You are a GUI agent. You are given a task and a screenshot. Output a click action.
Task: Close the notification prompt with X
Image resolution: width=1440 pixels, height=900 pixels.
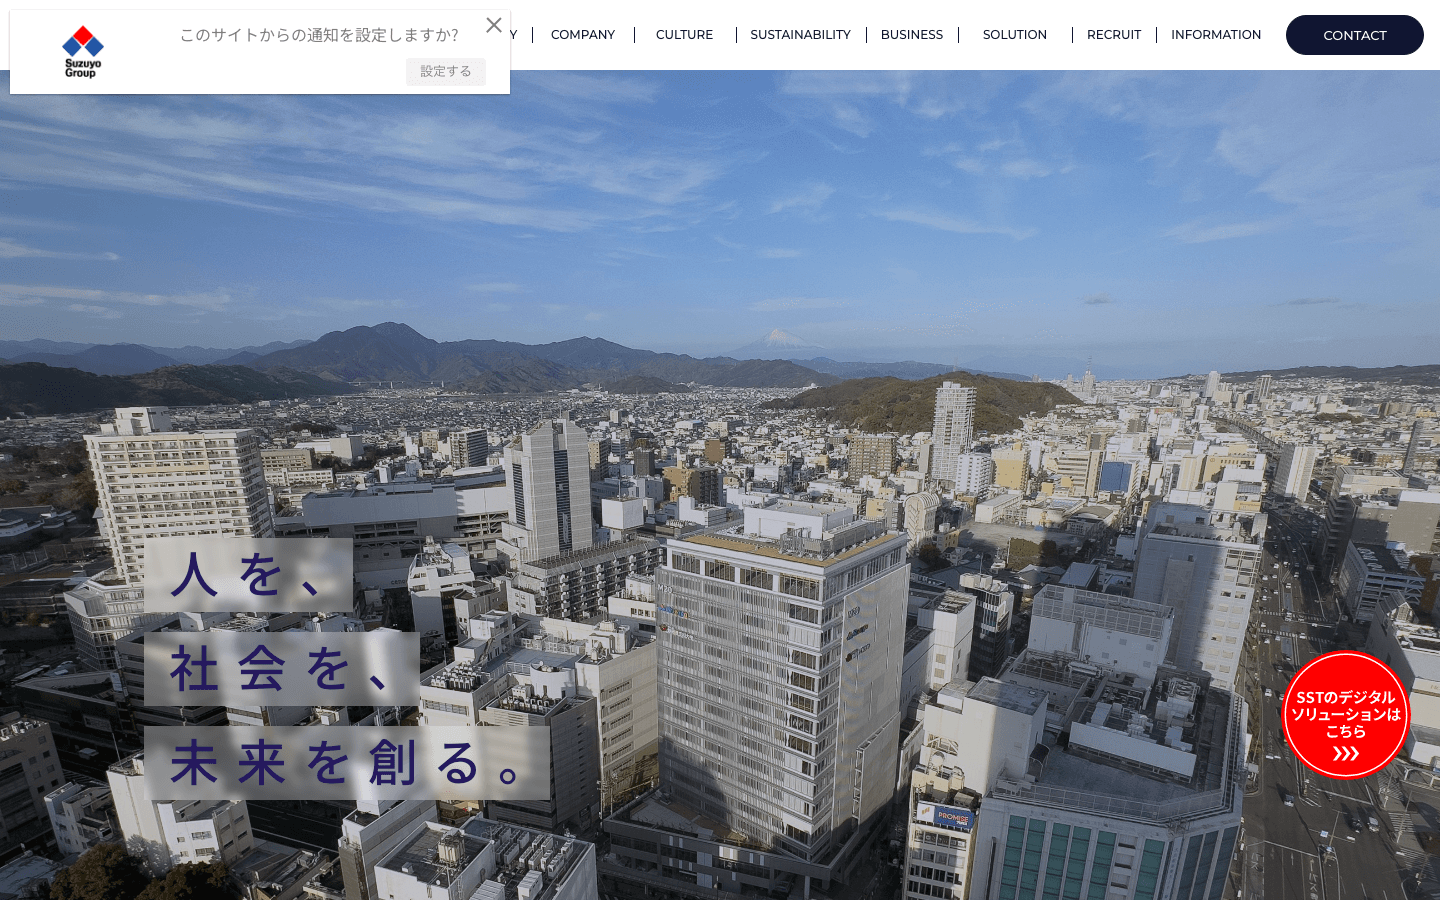coord(494,25)
